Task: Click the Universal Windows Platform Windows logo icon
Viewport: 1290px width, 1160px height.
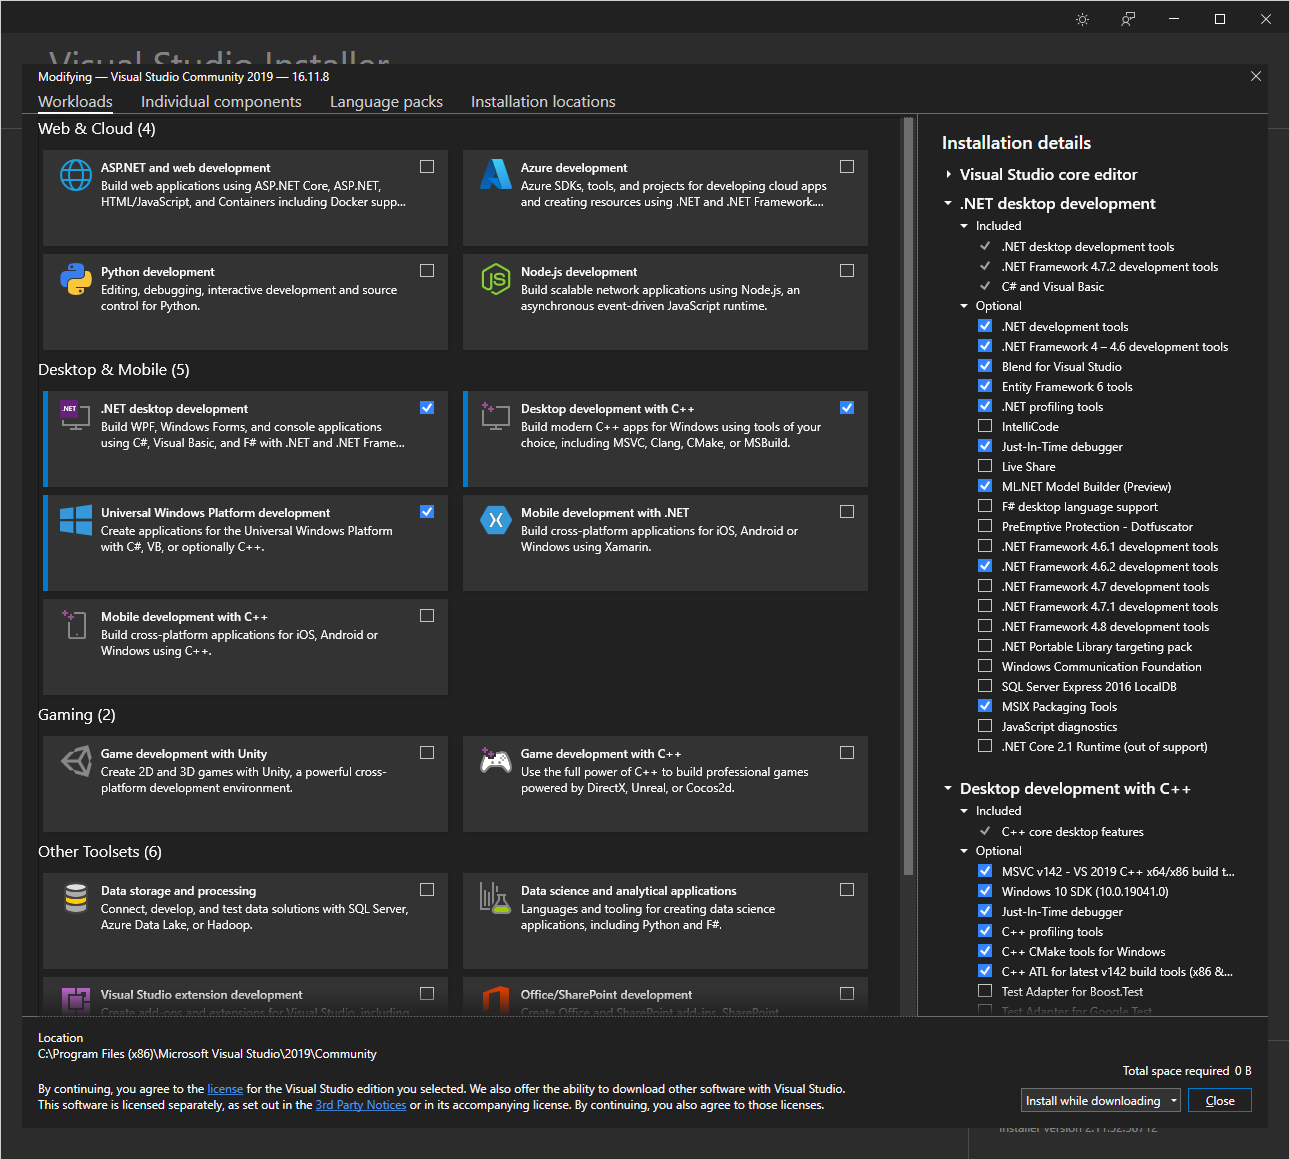Action: click(x=76, y=520)
